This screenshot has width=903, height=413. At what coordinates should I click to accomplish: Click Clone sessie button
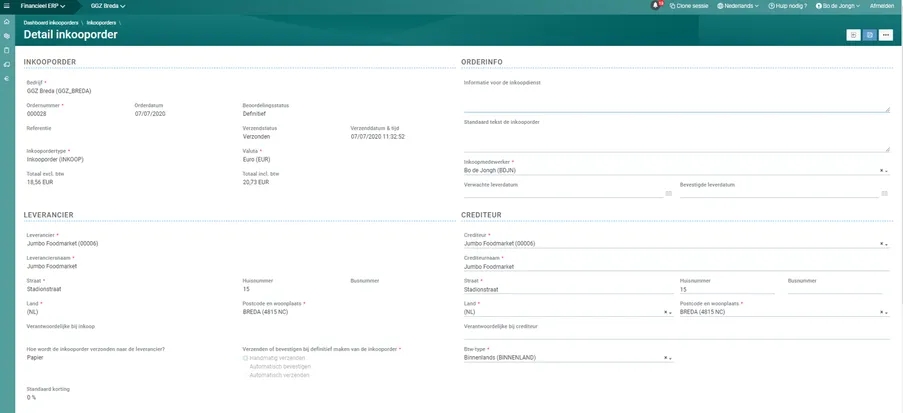click(x=688, y=6)
